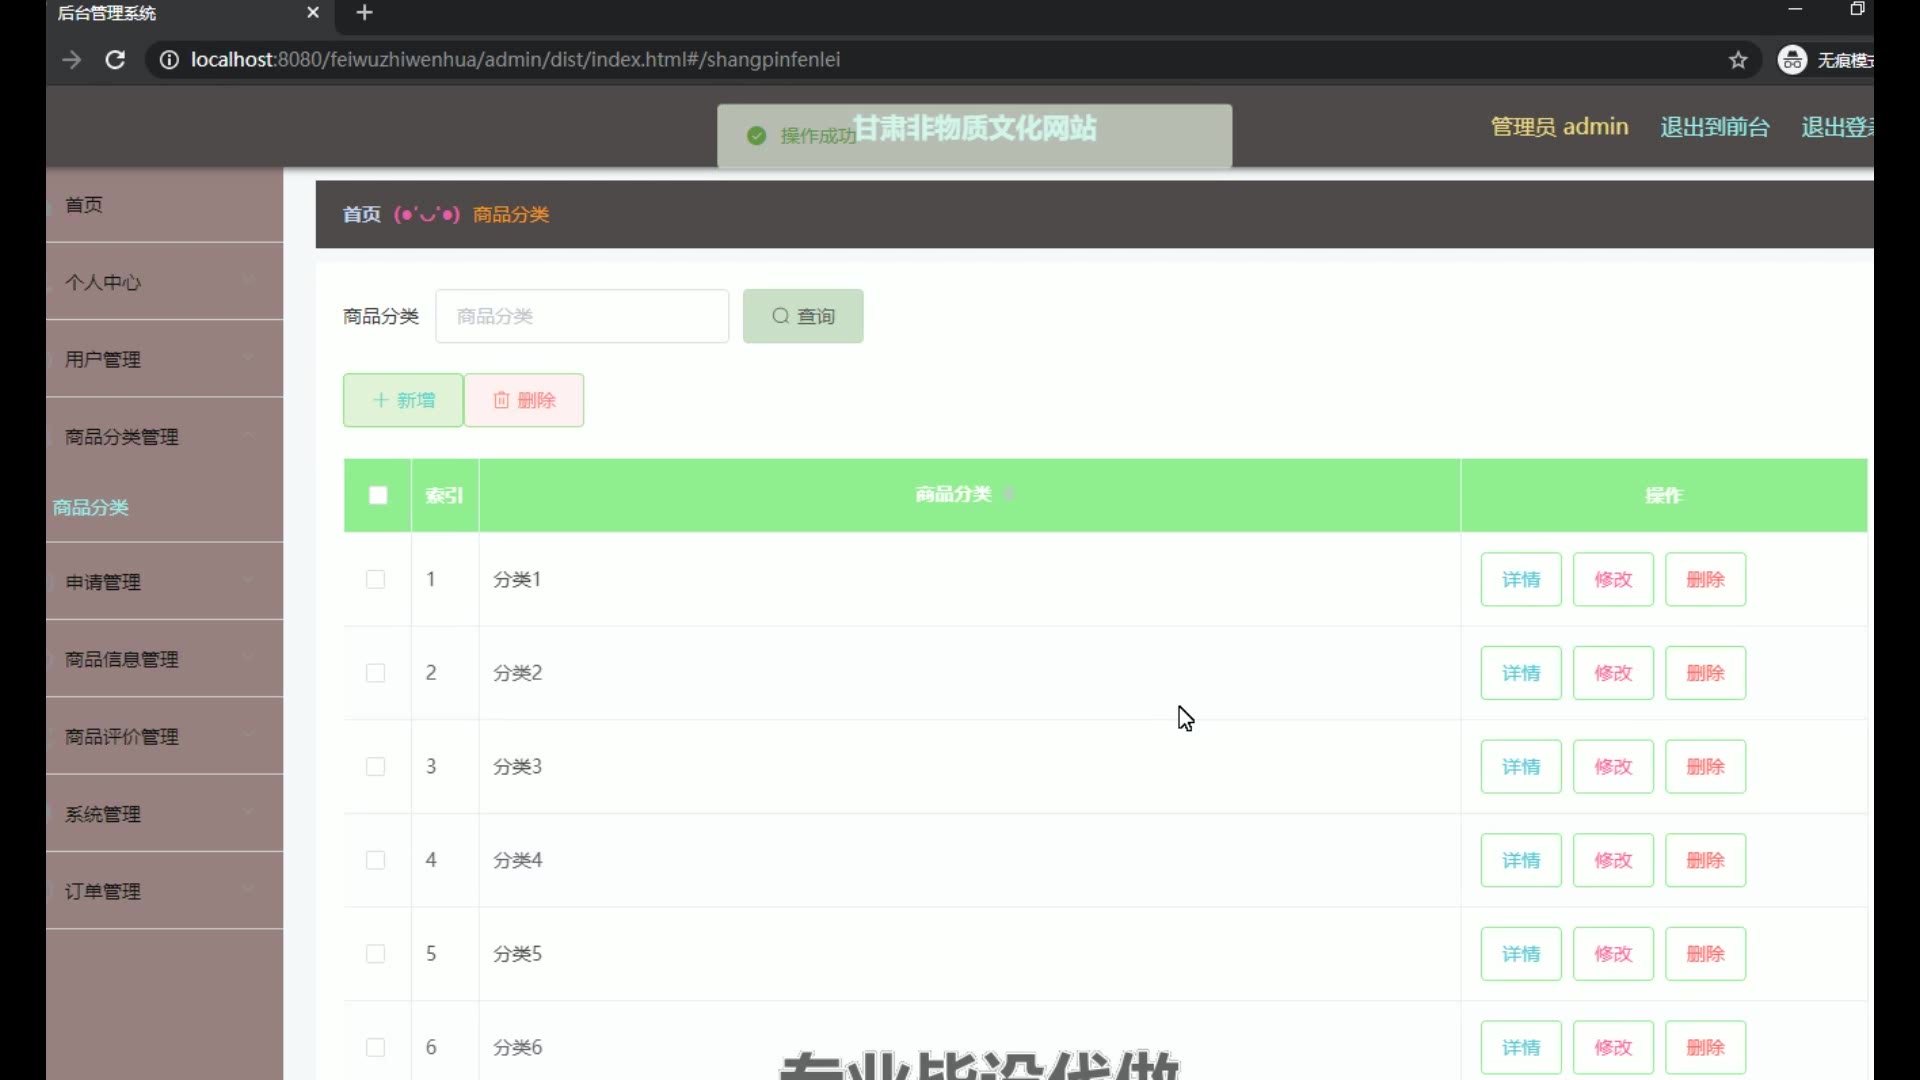Close the 后台管理系统 browser tab

click(x=313, y=13)
